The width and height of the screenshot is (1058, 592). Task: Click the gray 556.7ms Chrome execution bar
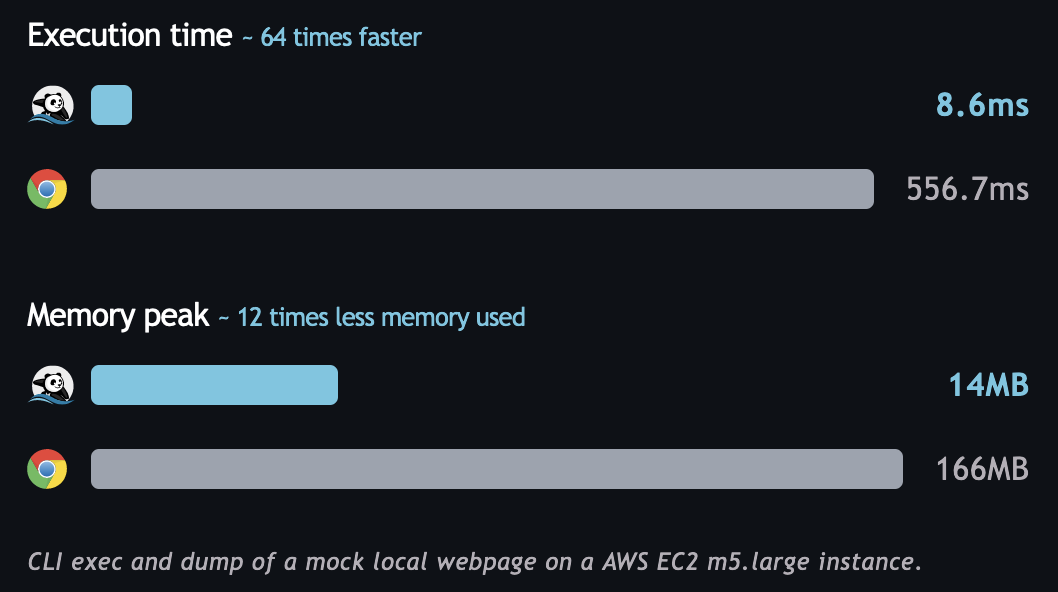pyautogui.click(x=482, y=189)
